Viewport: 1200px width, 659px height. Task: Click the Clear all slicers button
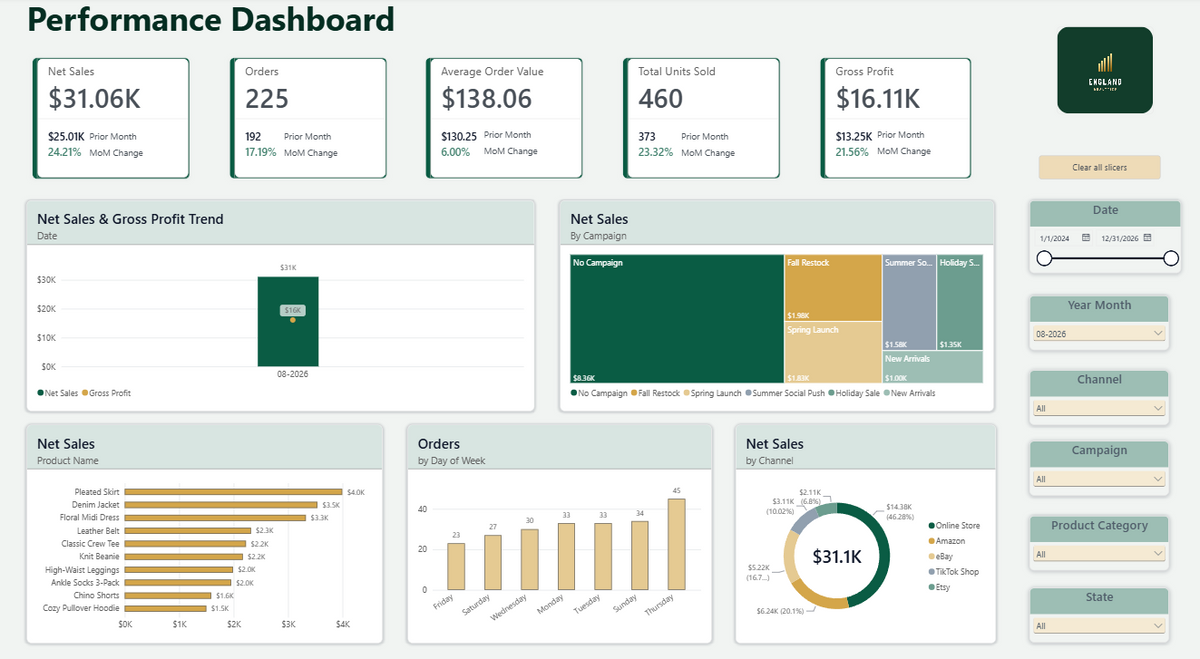[1099, 167]
